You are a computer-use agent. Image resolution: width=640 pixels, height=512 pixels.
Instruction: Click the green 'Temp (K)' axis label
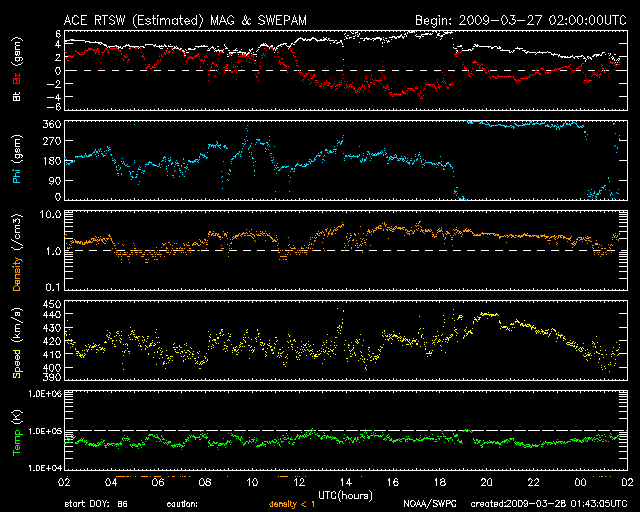point(17,433)
